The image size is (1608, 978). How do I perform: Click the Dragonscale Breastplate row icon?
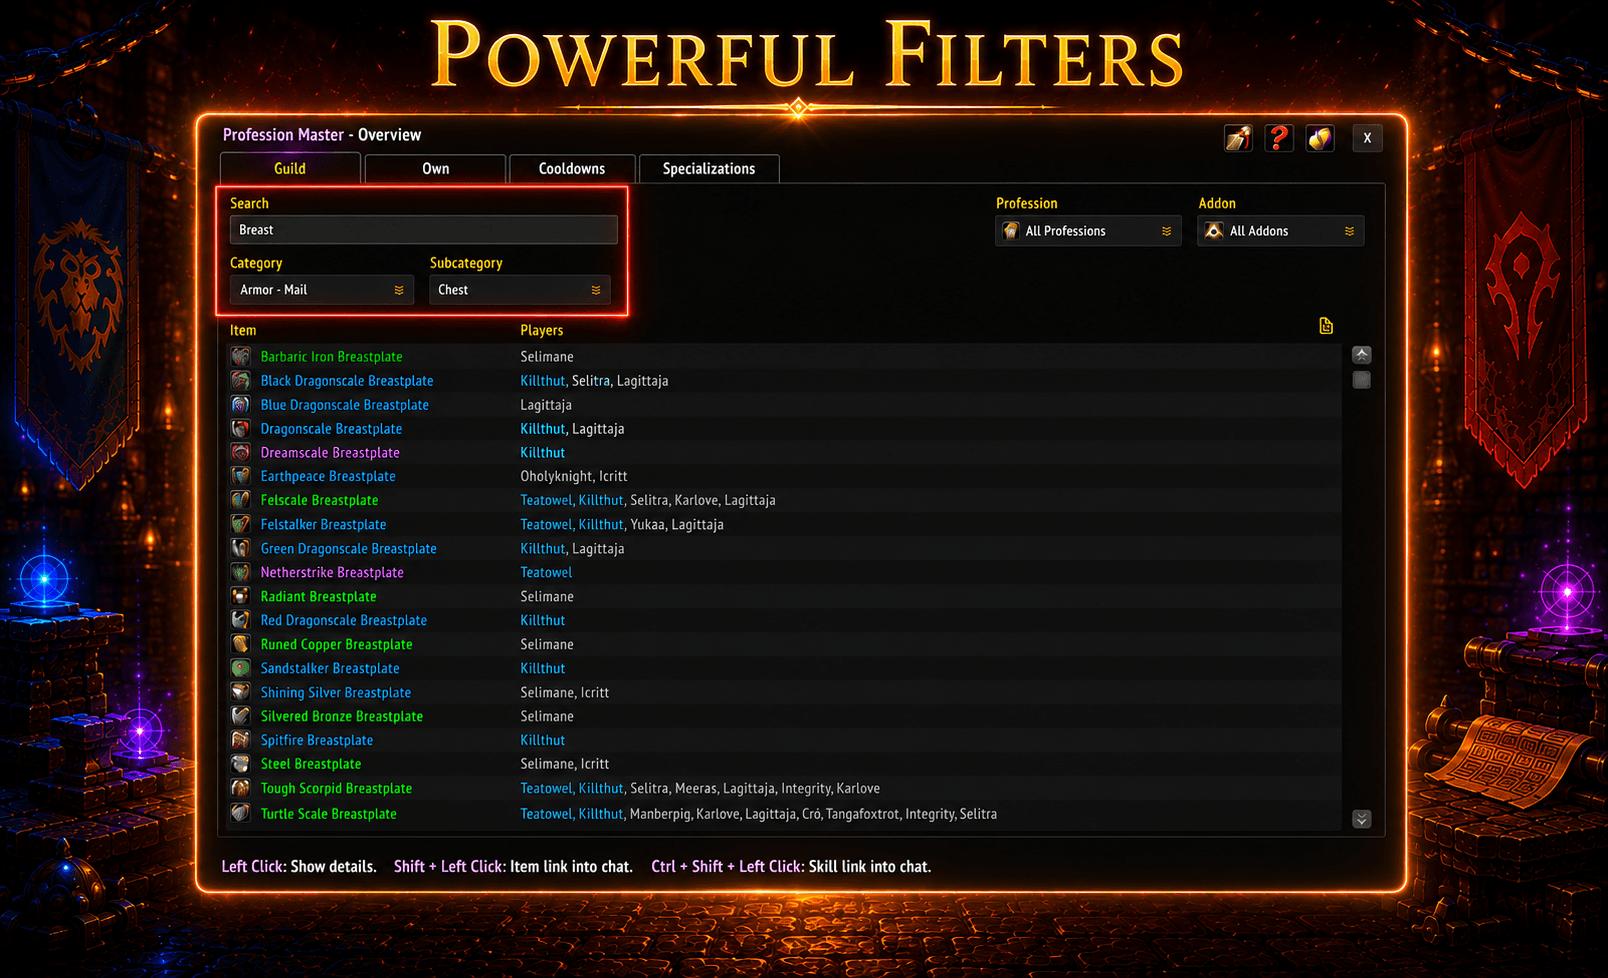pos(241,428)
